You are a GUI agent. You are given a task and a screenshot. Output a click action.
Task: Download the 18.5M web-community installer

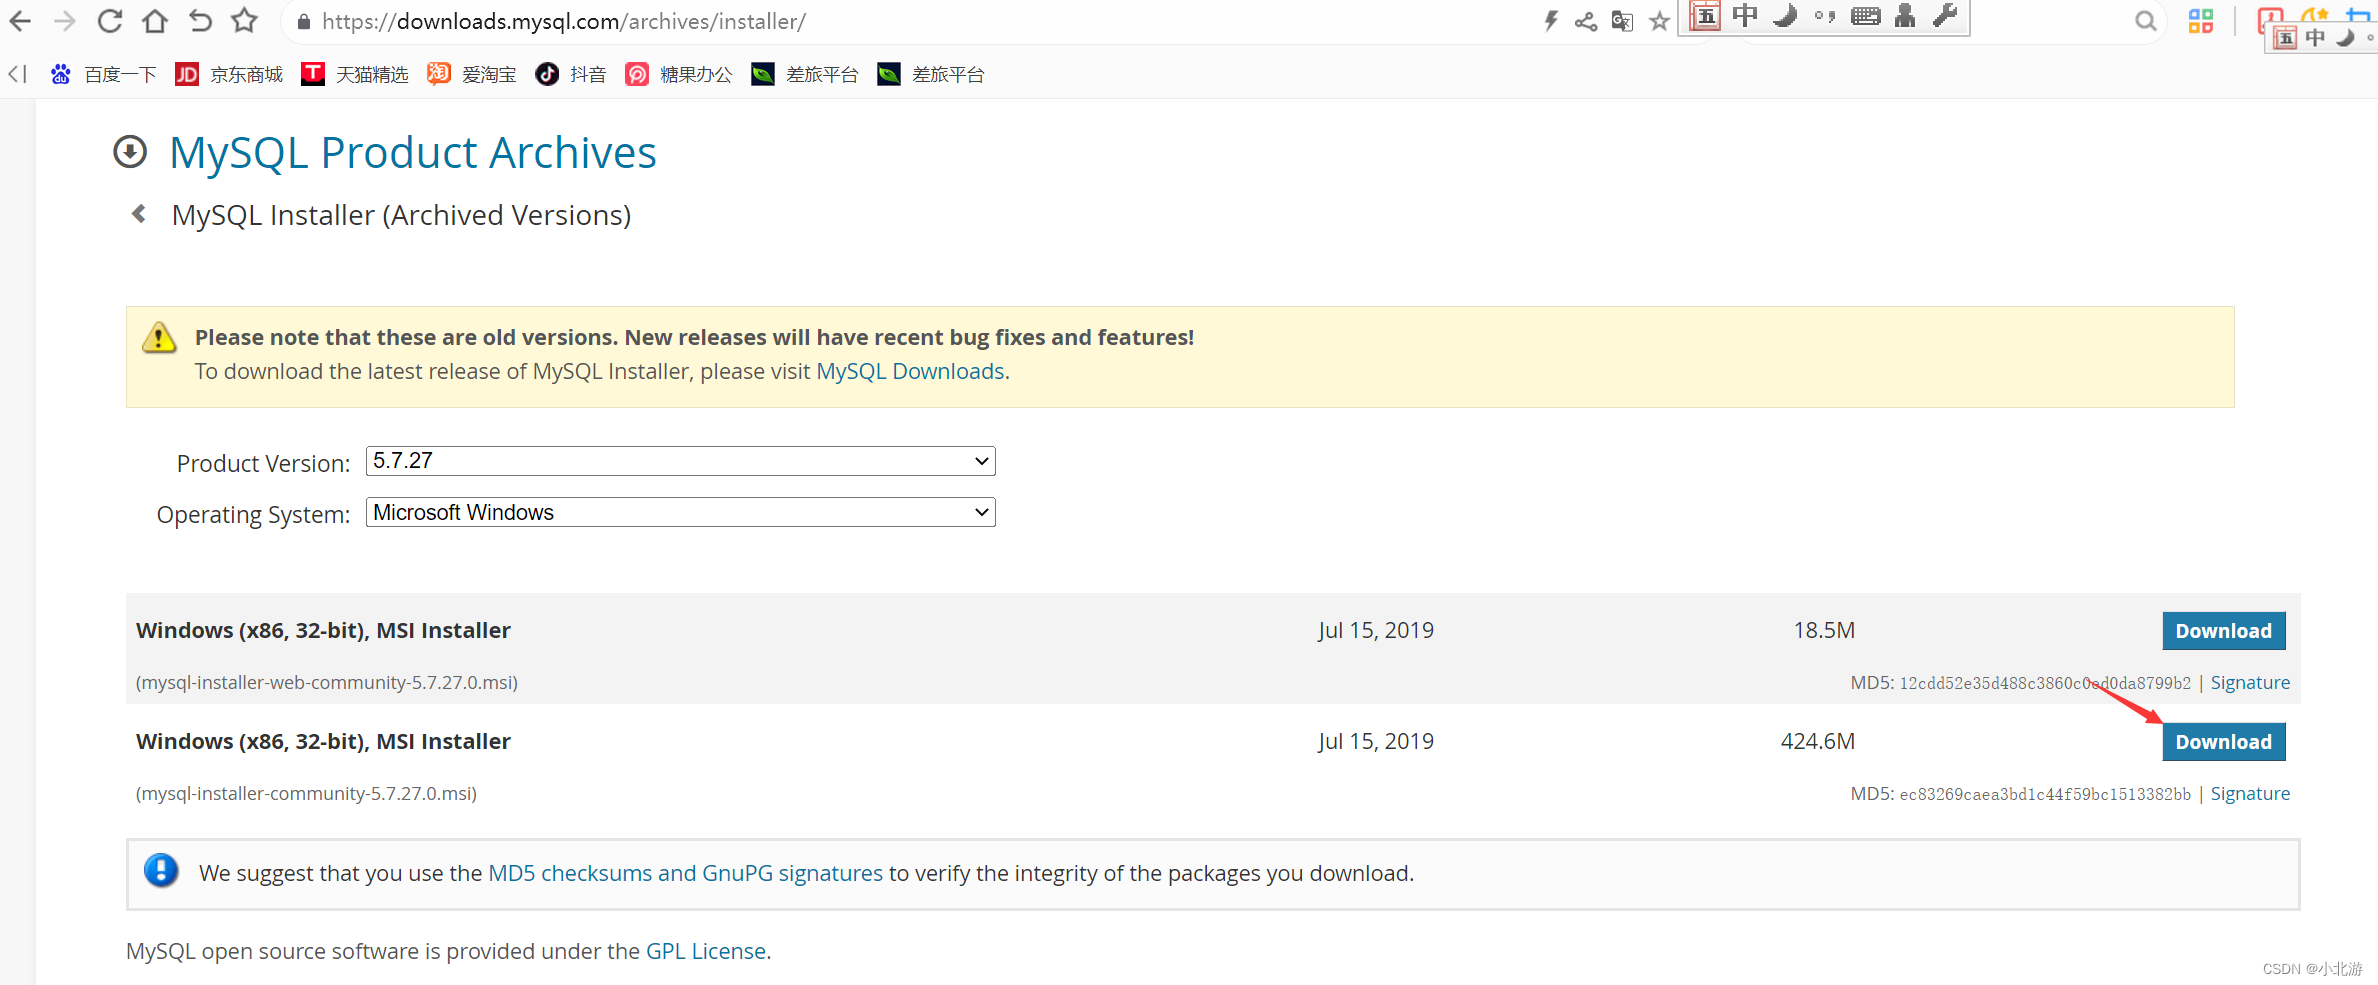tap(2224, 631)
